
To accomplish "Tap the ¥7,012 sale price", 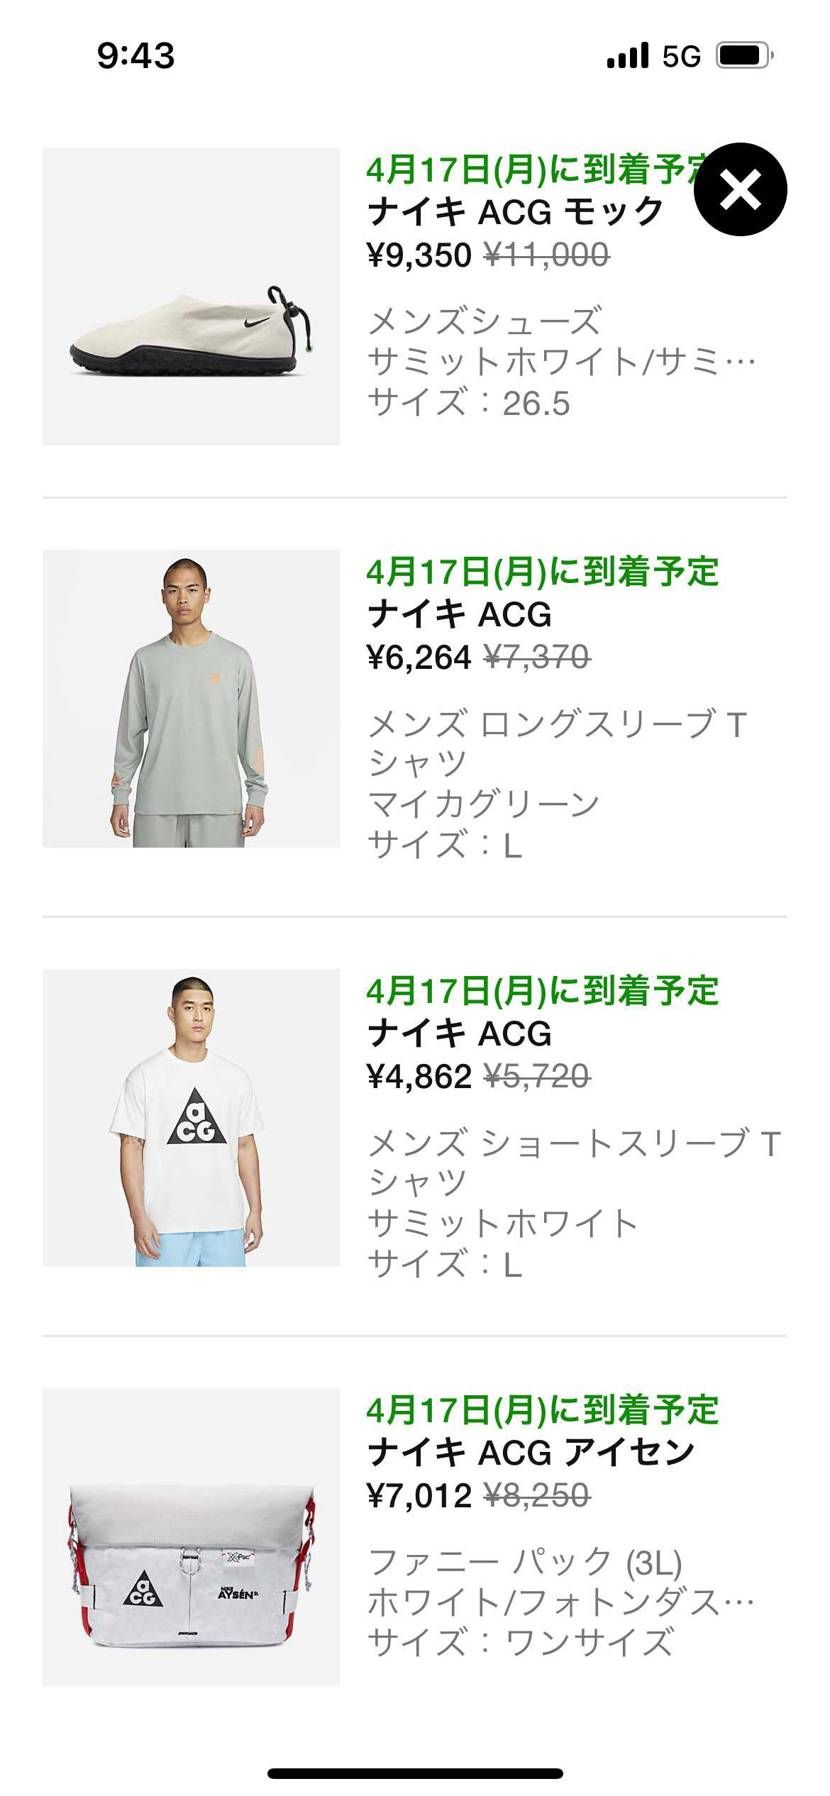I will tap(419, 1496).
